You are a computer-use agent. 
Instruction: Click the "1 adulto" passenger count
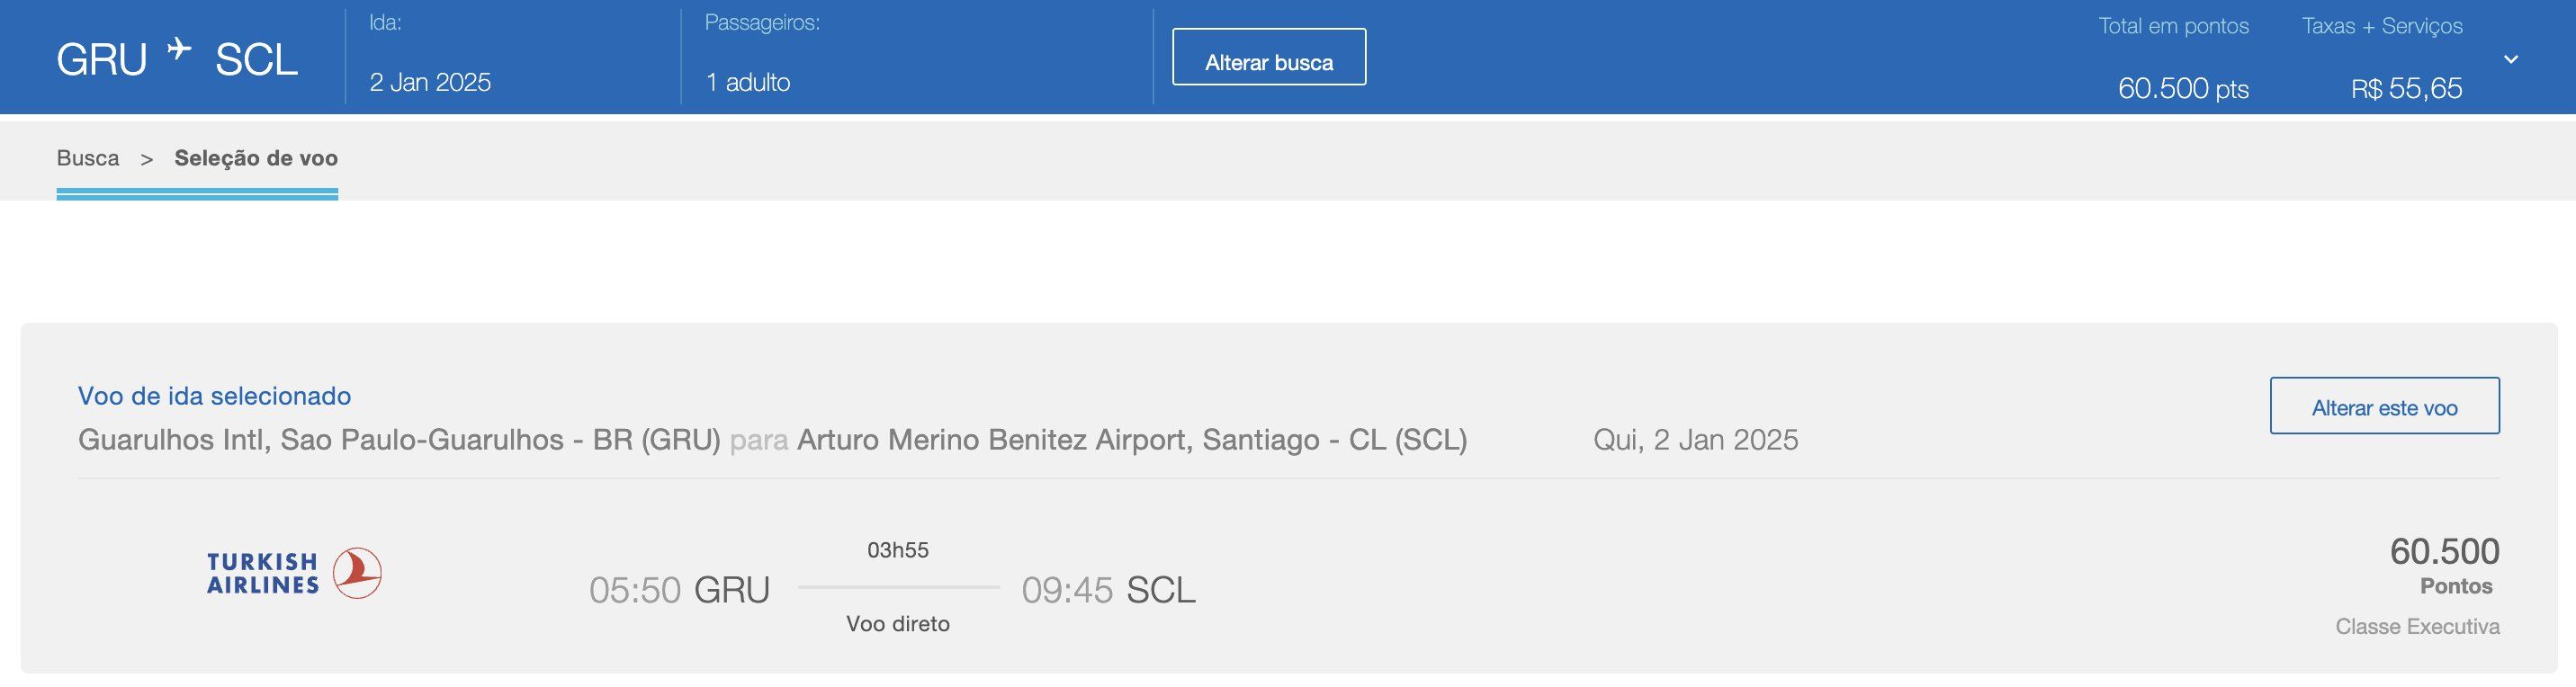tap(748, 82)
